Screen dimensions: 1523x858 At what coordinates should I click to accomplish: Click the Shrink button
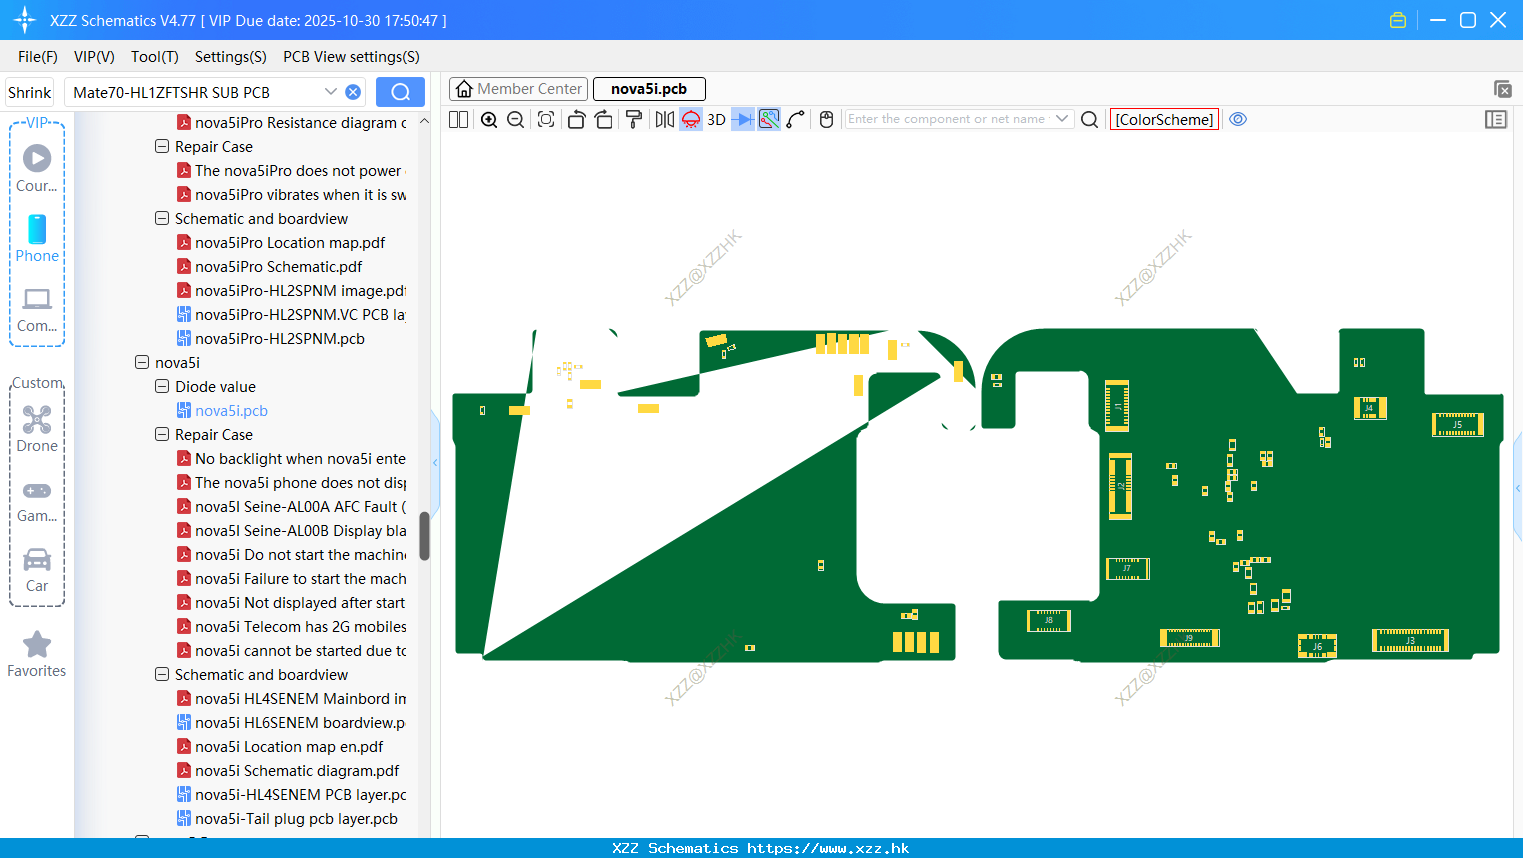coord(29,92)
